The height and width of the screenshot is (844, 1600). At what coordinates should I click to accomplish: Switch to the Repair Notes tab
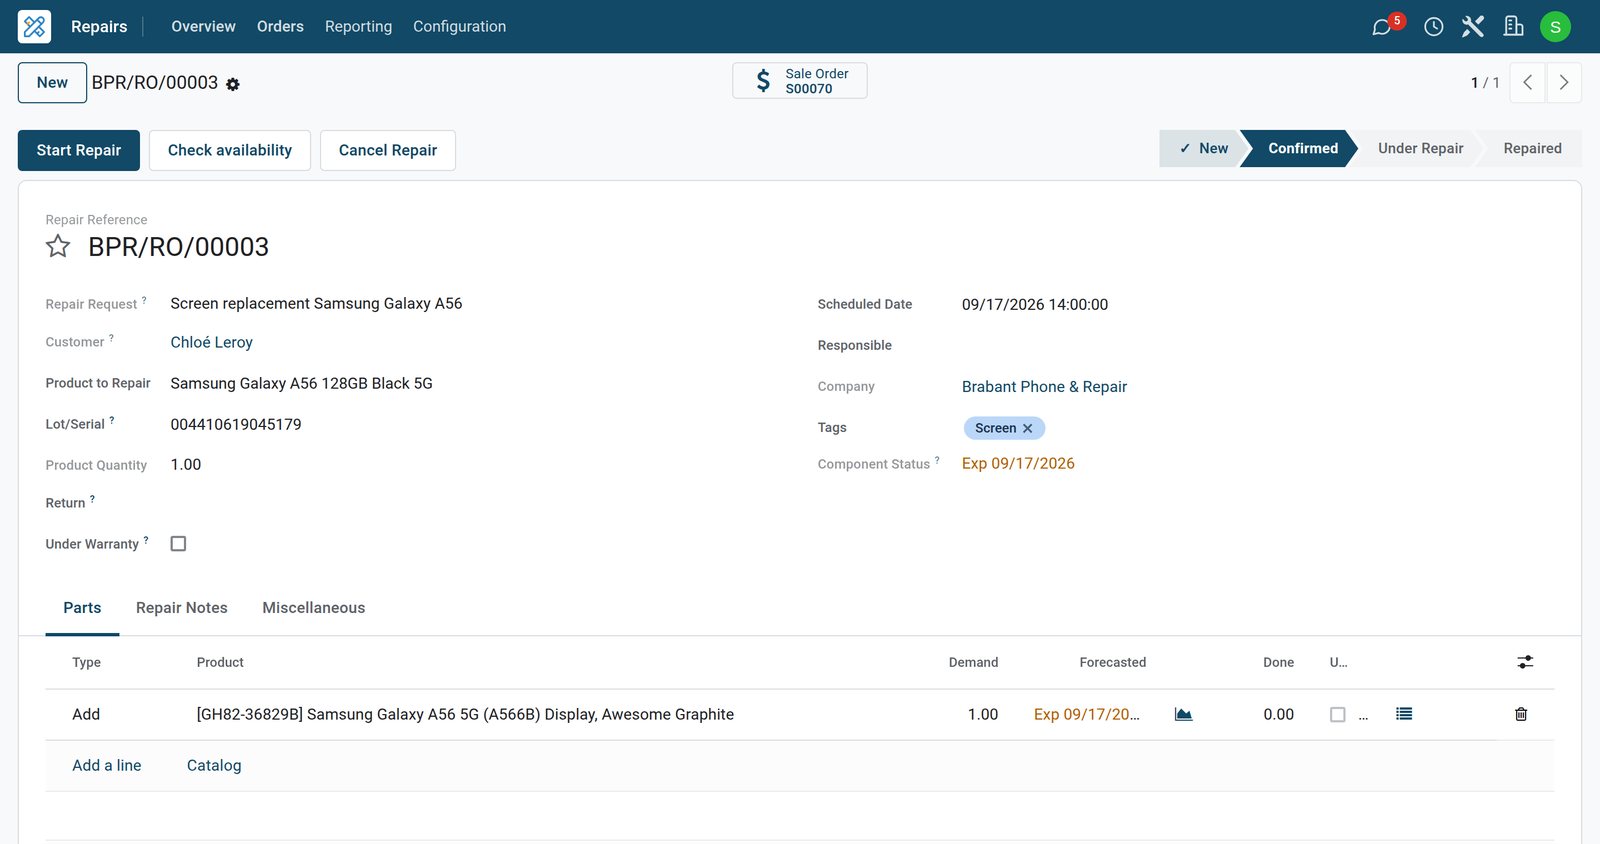(182, 608)
